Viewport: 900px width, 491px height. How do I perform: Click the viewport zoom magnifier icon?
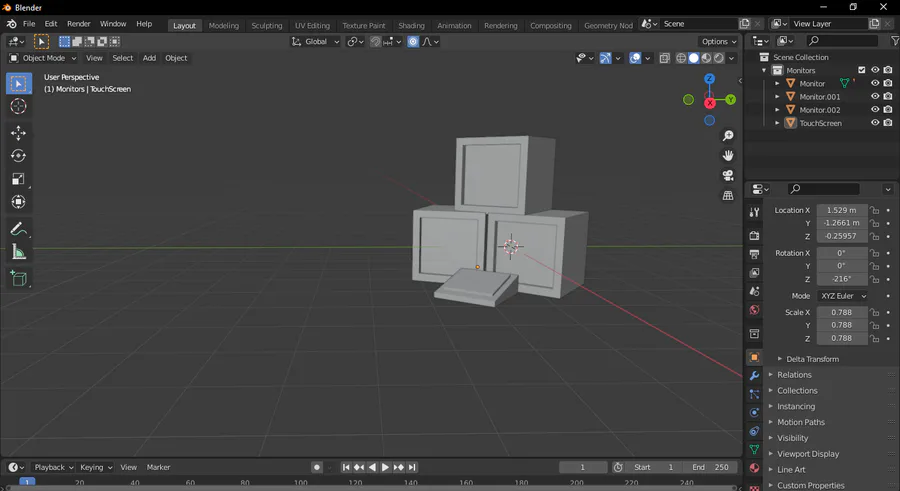coord(728,136)
